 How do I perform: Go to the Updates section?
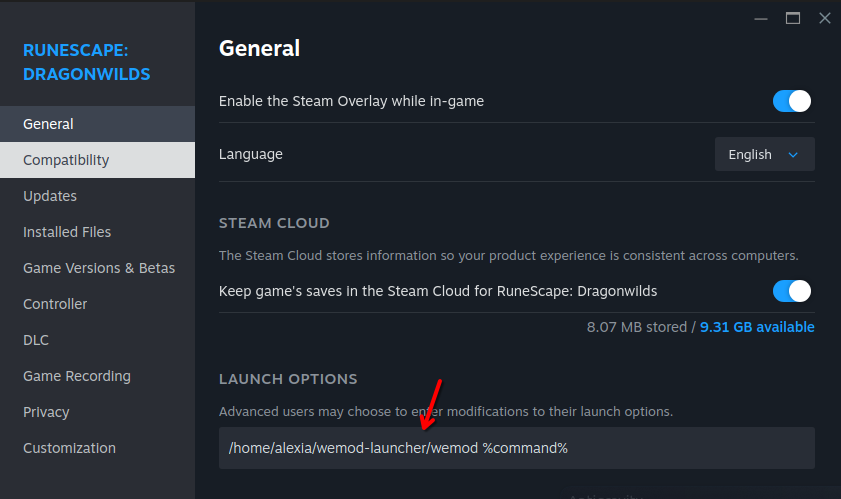(x=50, y=196)
